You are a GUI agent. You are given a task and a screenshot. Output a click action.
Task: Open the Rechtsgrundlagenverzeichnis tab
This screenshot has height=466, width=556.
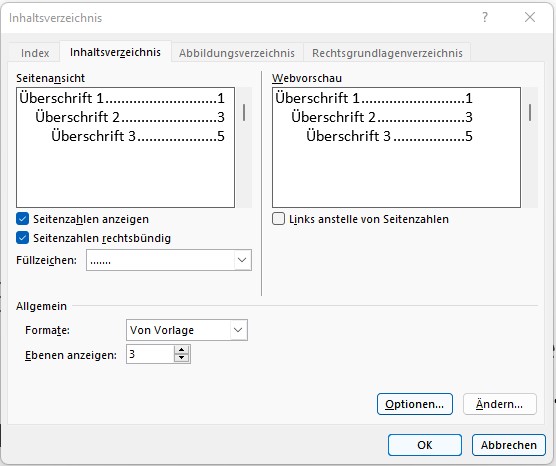click(x=387, y=53)
